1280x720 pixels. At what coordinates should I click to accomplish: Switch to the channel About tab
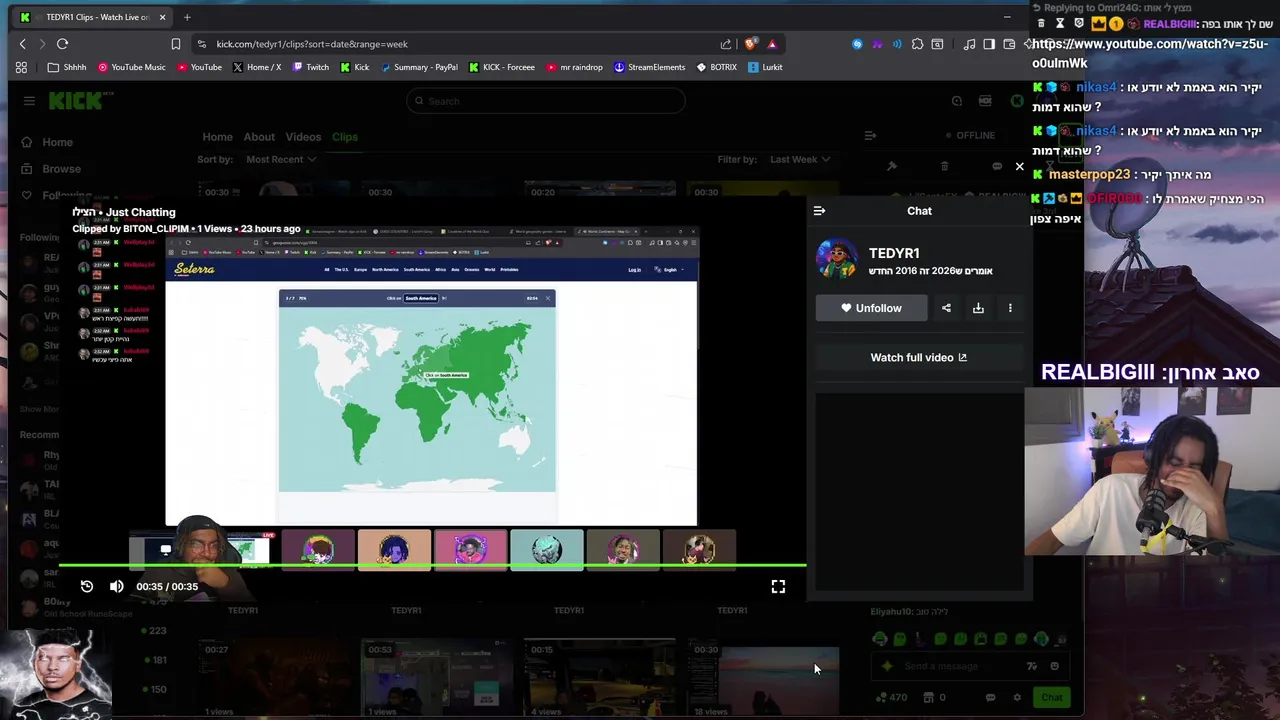click(x=259, y=137)
